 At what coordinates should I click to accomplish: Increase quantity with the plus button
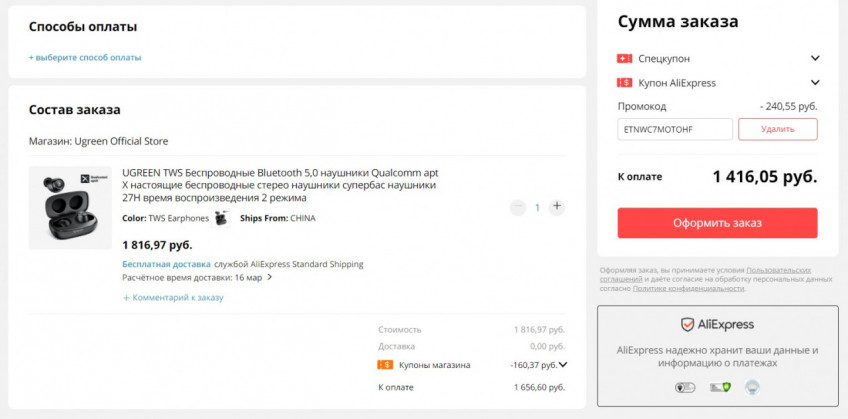click(557, 207)
